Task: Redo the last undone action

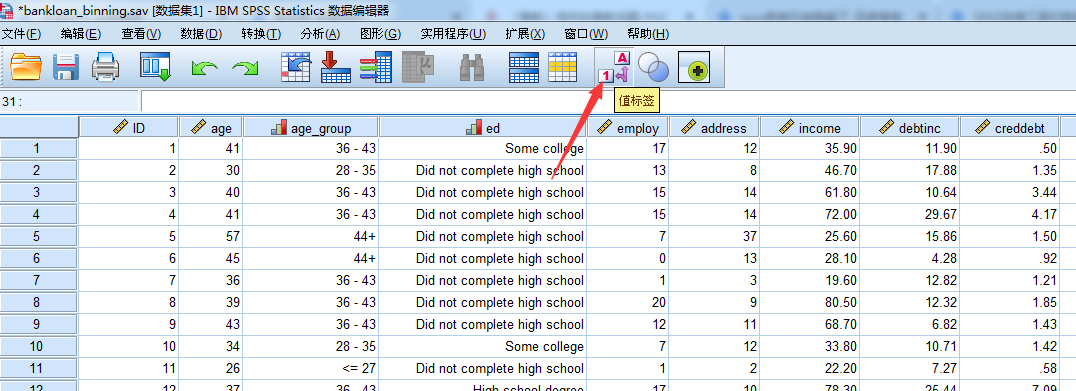Action: point(245,67)
